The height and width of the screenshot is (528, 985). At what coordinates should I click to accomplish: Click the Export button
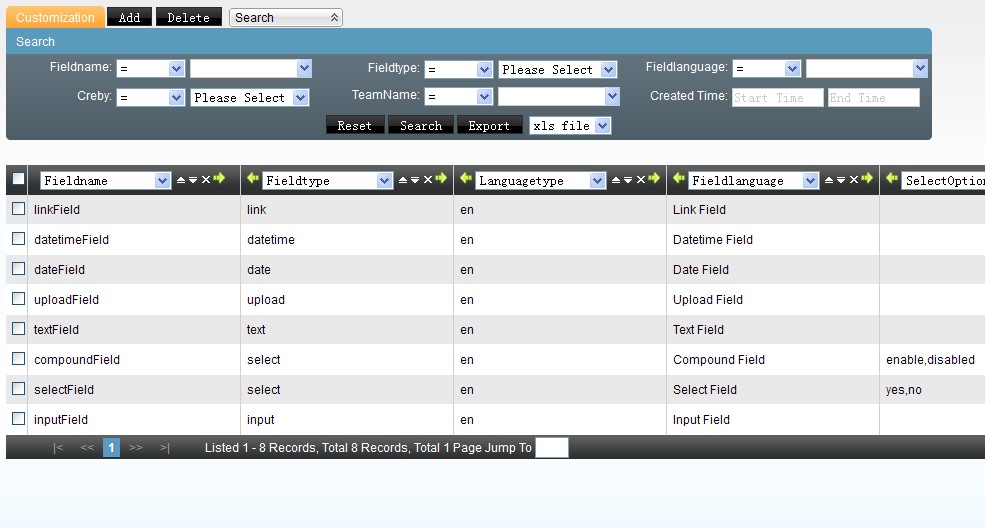(x=489, y=126)
